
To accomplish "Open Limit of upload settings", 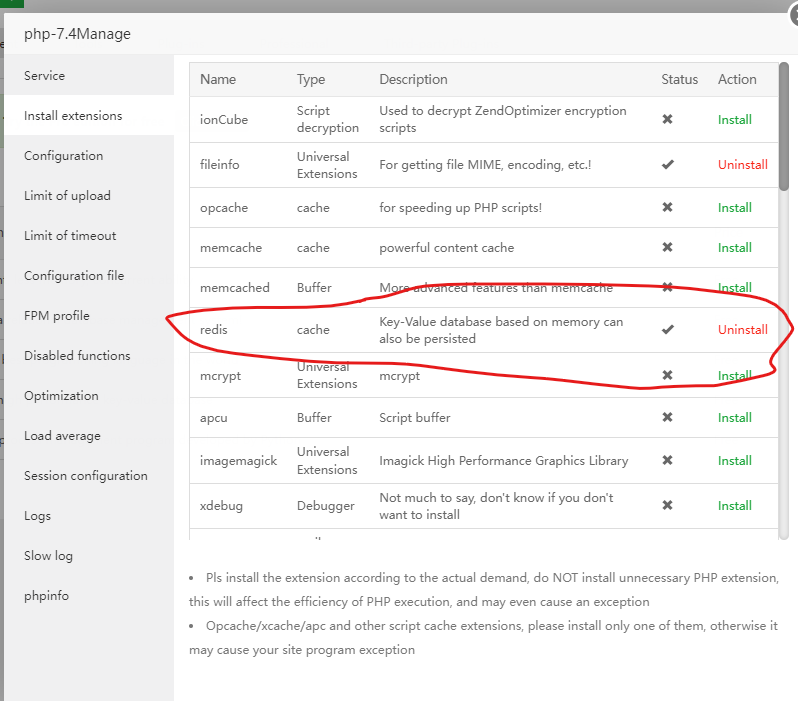I will pos(67,196).
